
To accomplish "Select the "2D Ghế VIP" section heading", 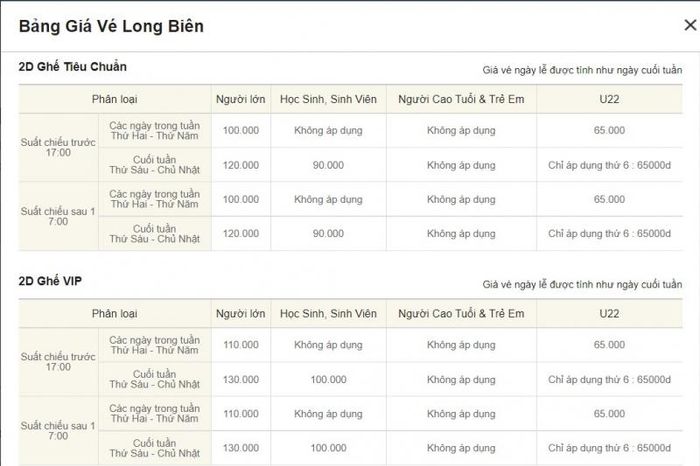I will (50, 281).
